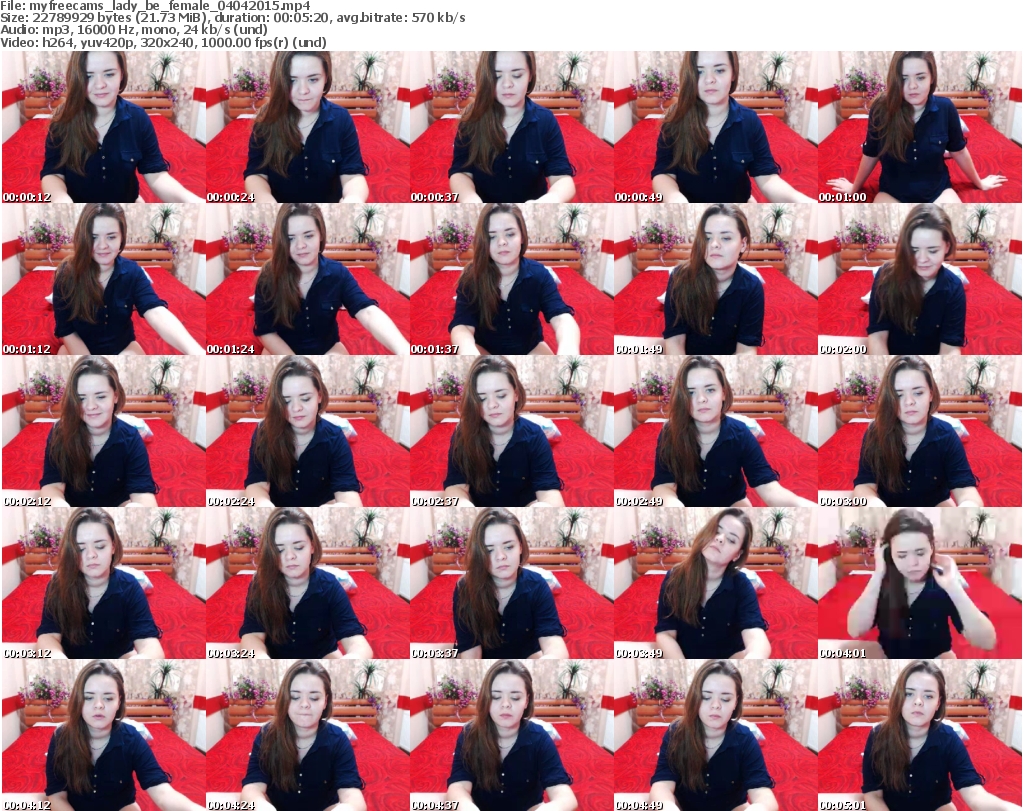
Task: Select the thumbnail at 00:04:37
Action: 511,735
